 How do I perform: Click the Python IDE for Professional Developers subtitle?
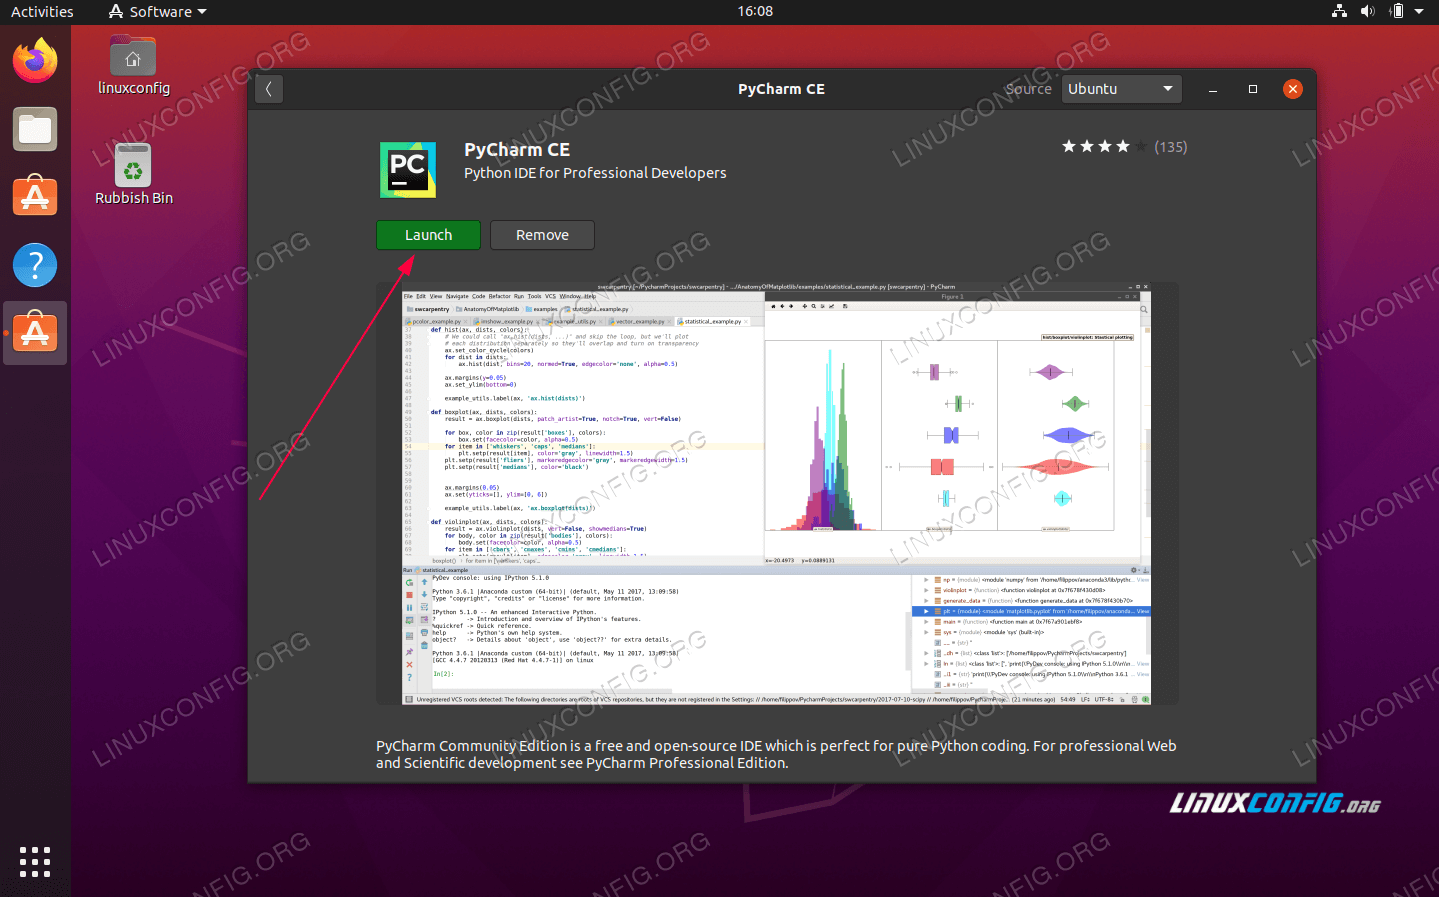[x=595, y=173]
